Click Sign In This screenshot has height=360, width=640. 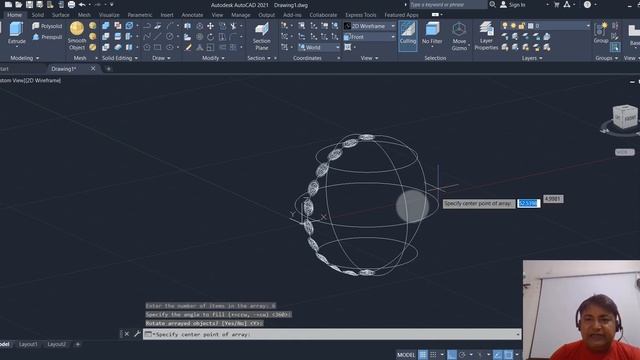coord(513,4)
